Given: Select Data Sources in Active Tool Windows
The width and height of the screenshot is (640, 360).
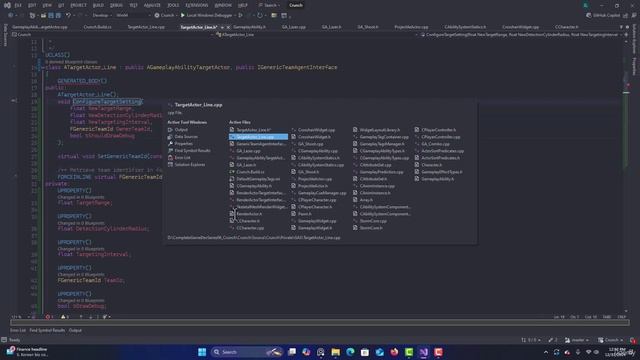Looking at the screenshot, I should pyautogui.click(x=182, y=137).
